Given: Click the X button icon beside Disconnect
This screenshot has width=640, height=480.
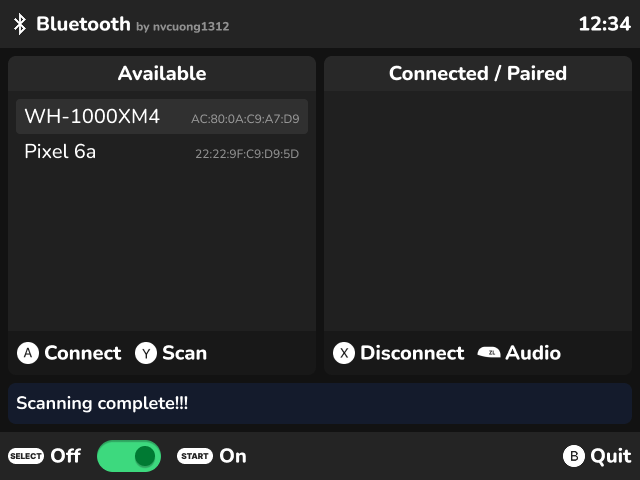Looking at the screenshot, I should (x=344, y=353).
